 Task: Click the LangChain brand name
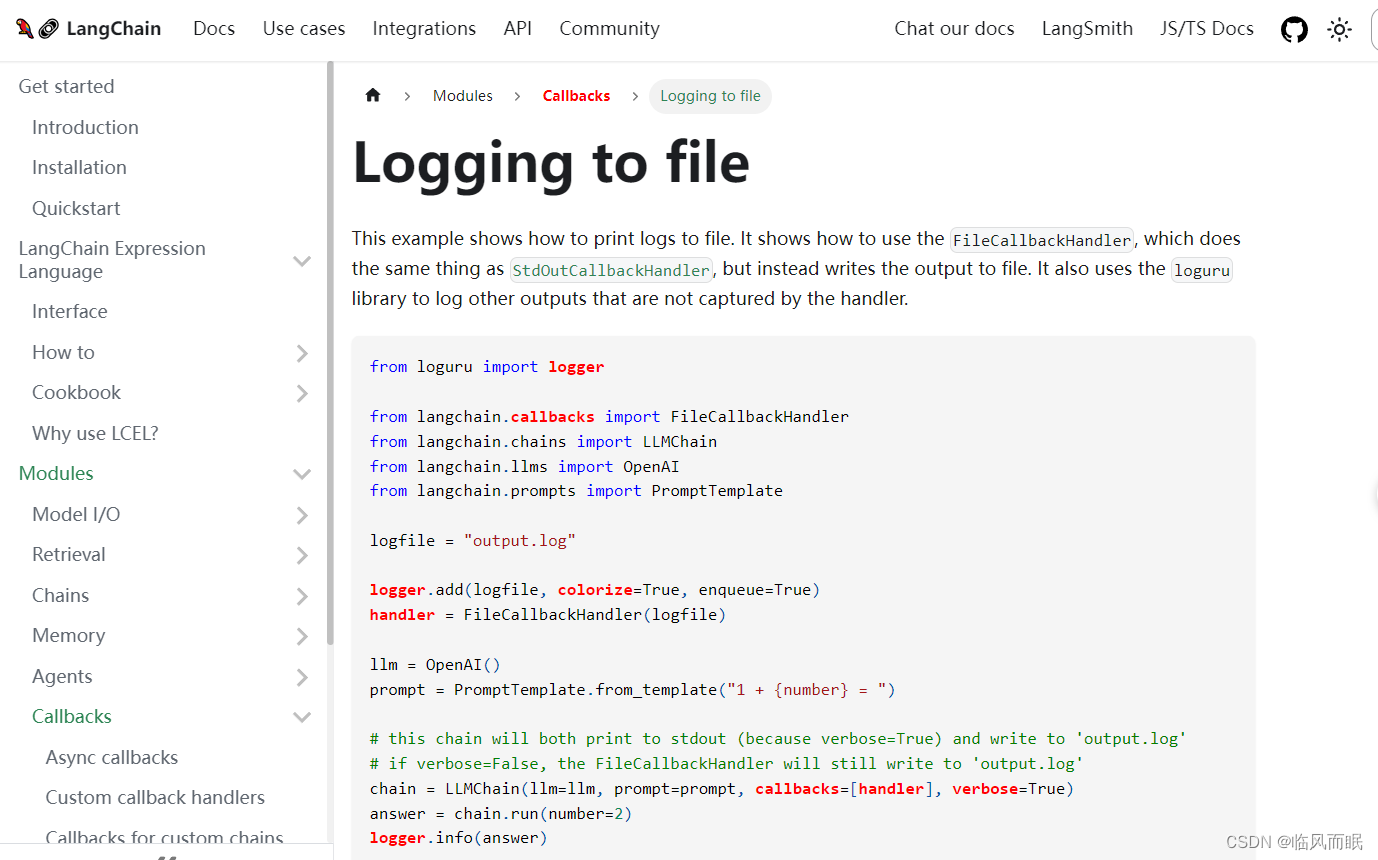(114, 29)
